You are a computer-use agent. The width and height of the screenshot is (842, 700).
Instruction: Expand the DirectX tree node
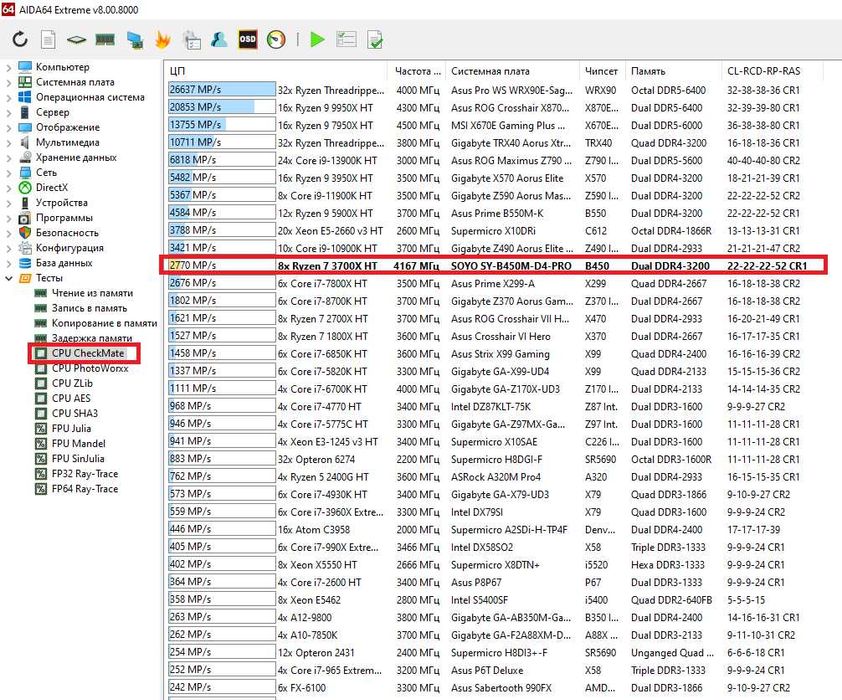pyautogui.click(x=9, y=188)
